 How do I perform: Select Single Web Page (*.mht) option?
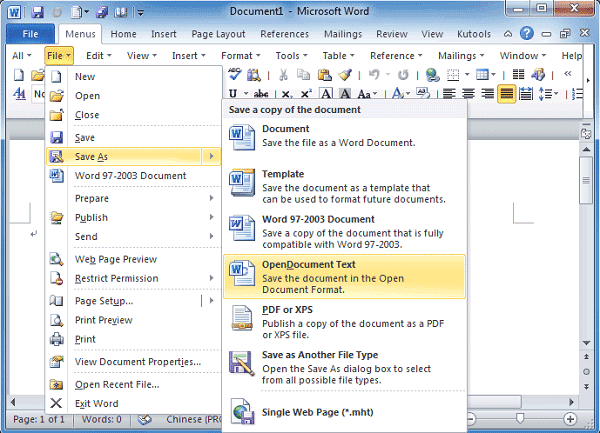(344, 412)
